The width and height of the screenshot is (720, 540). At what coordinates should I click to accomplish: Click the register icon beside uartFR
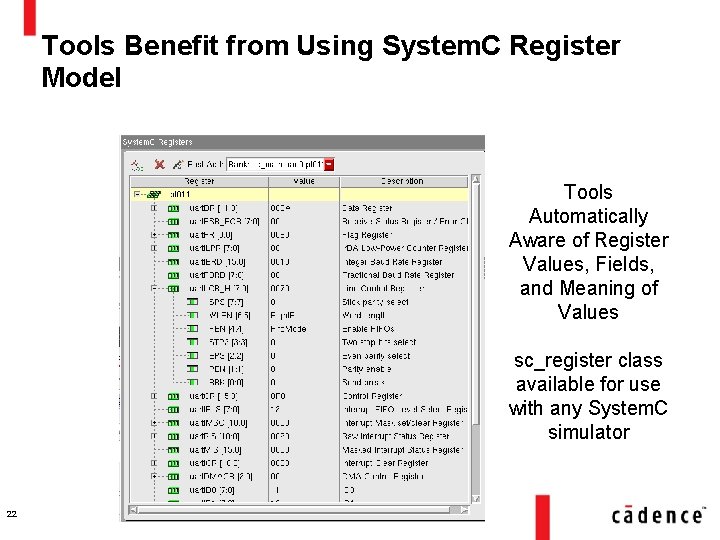[x=173, y=235]
